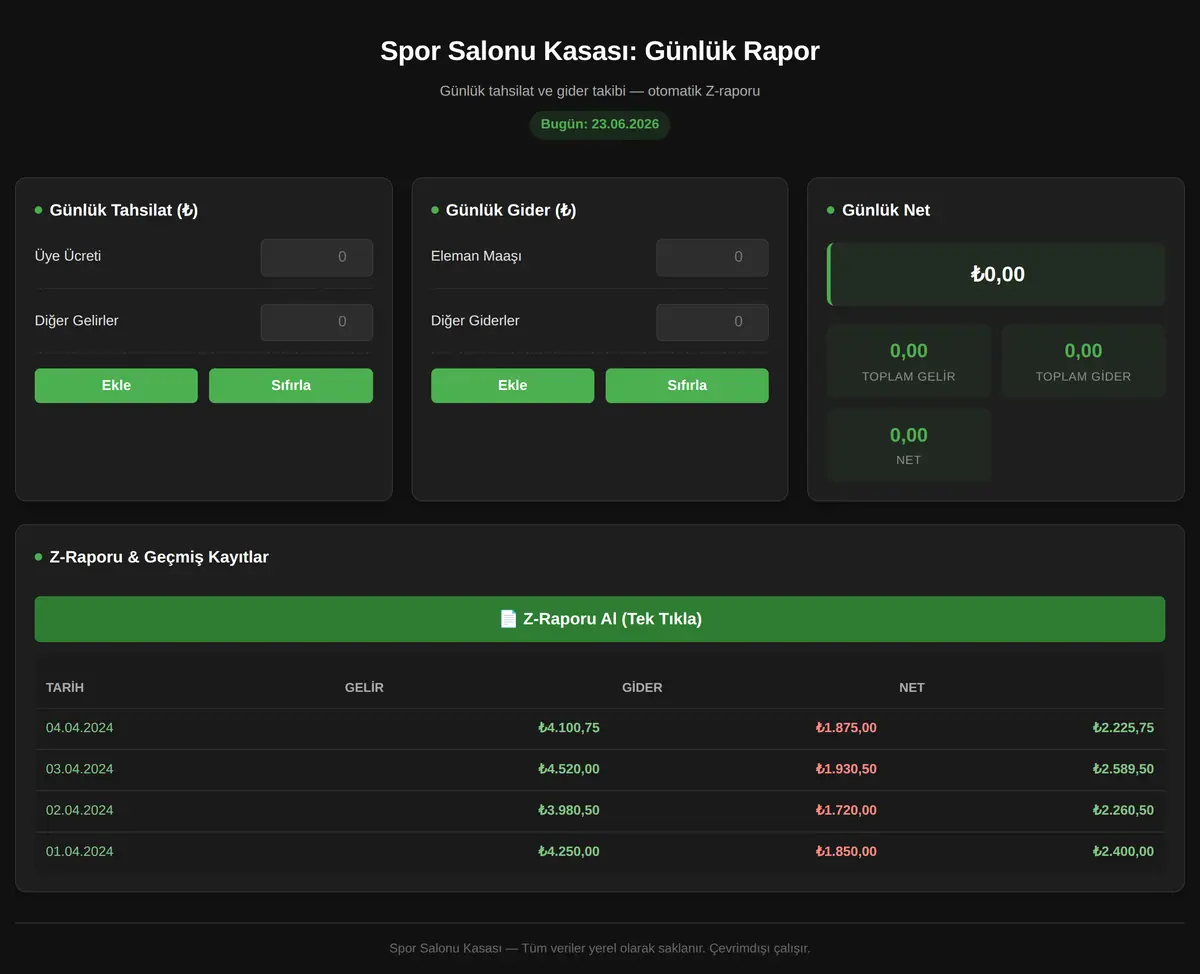Click the NET column header in the table
Viewport: 1200px width, 974px height.
click(912, 688)
